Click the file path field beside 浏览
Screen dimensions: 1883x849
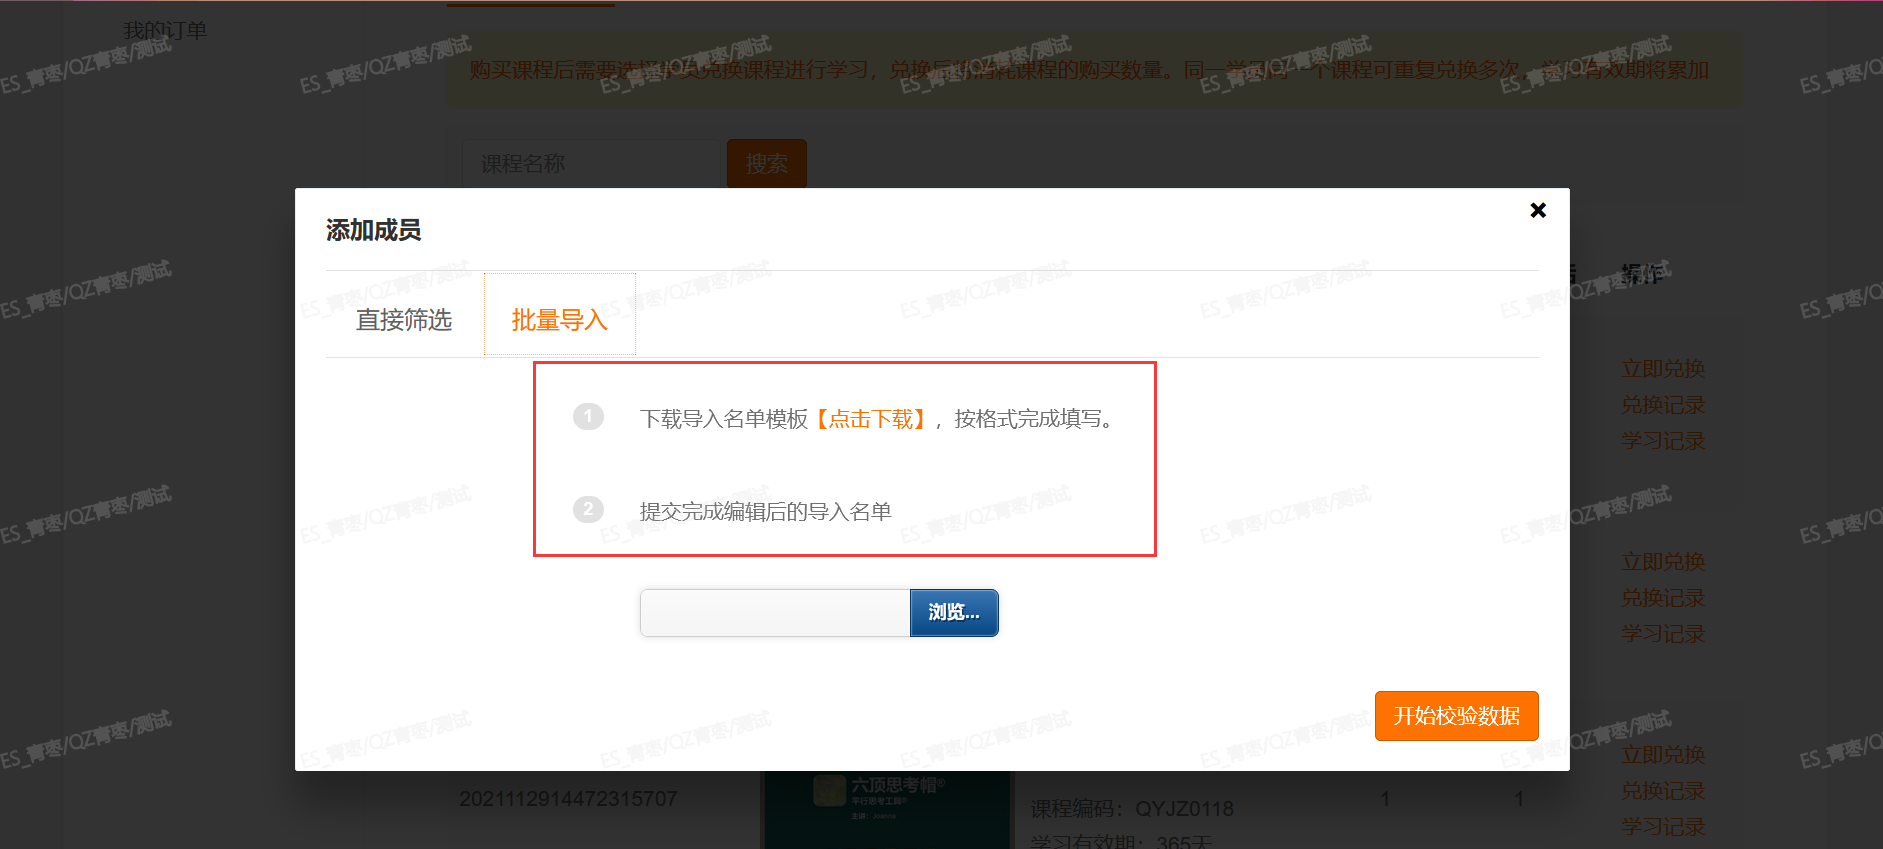click(776, 612)
